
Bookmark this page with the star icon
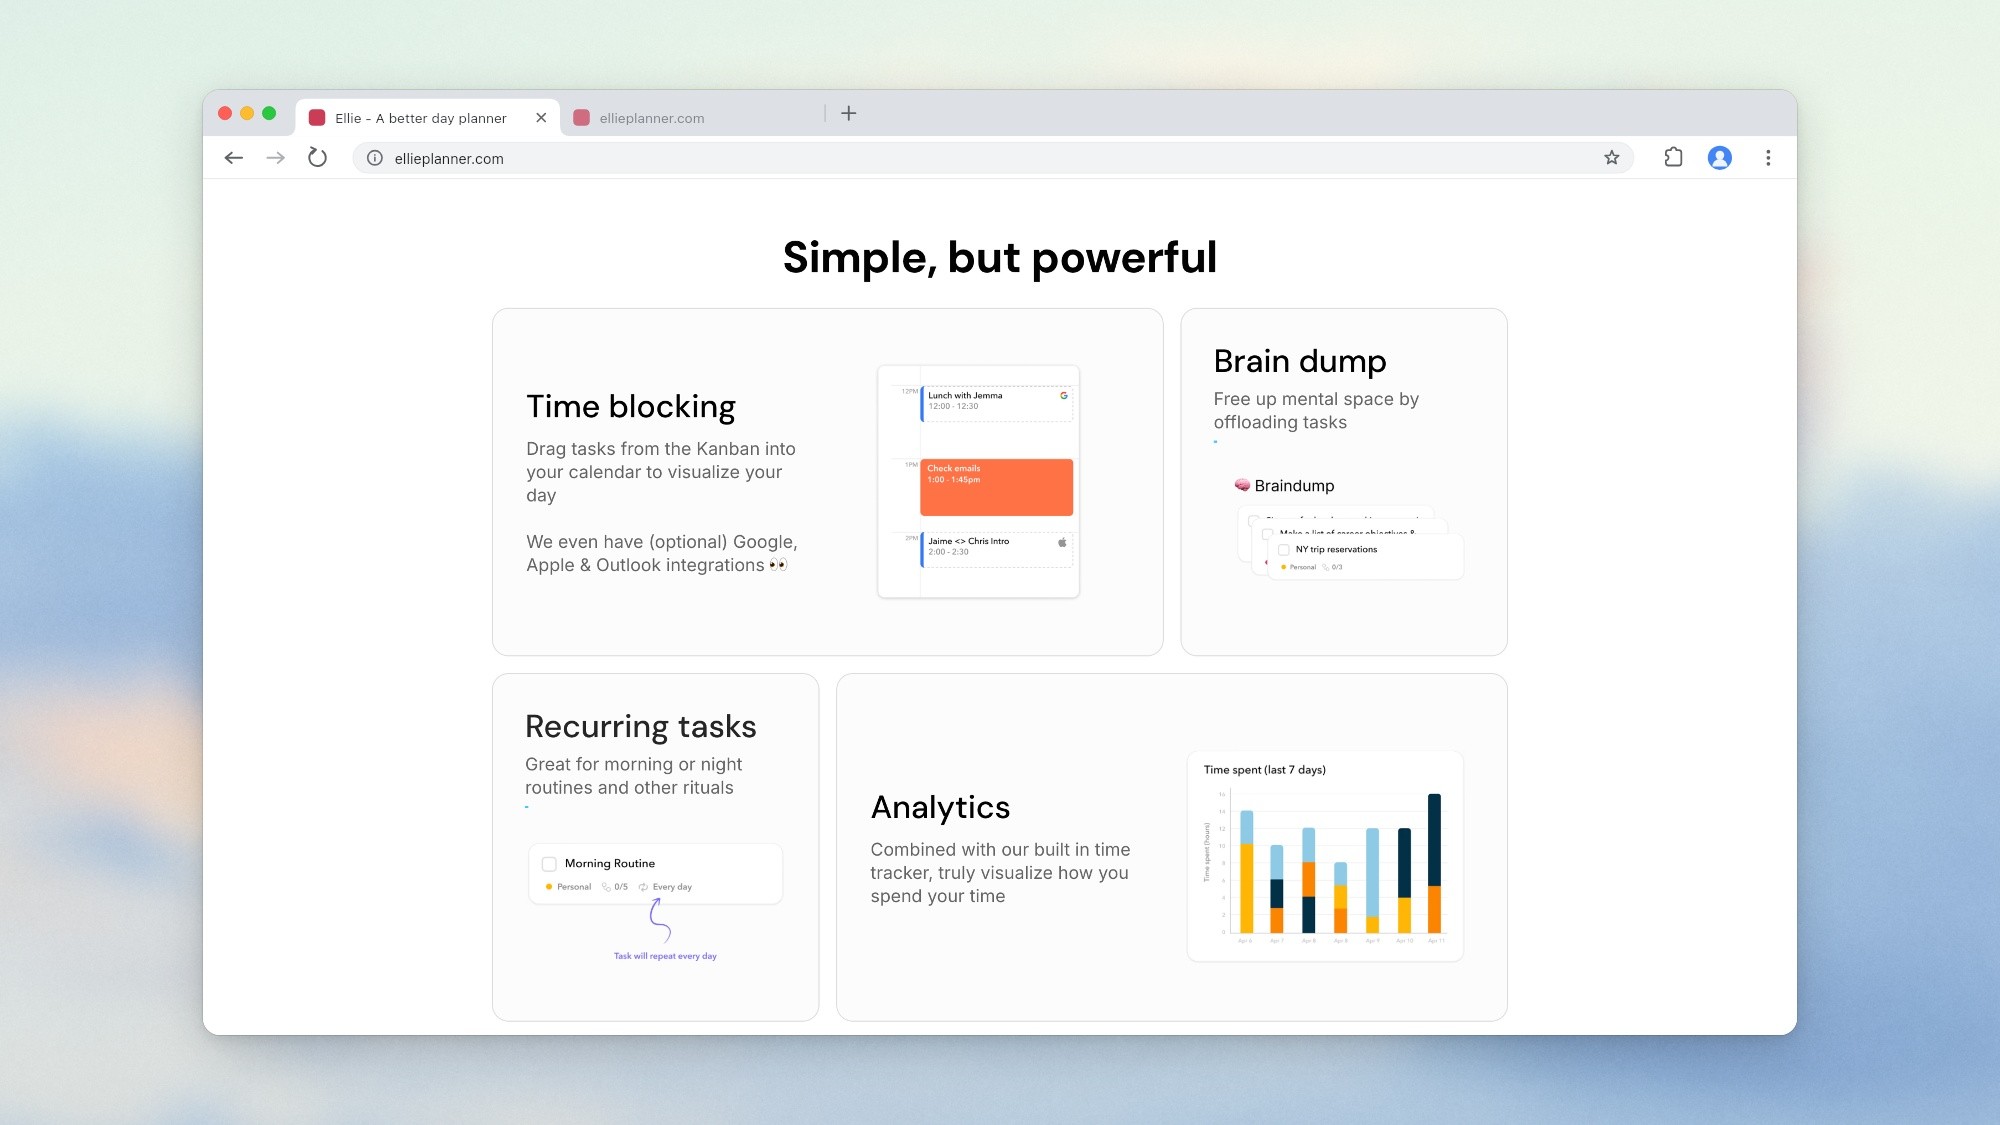tap(1612, 158)
